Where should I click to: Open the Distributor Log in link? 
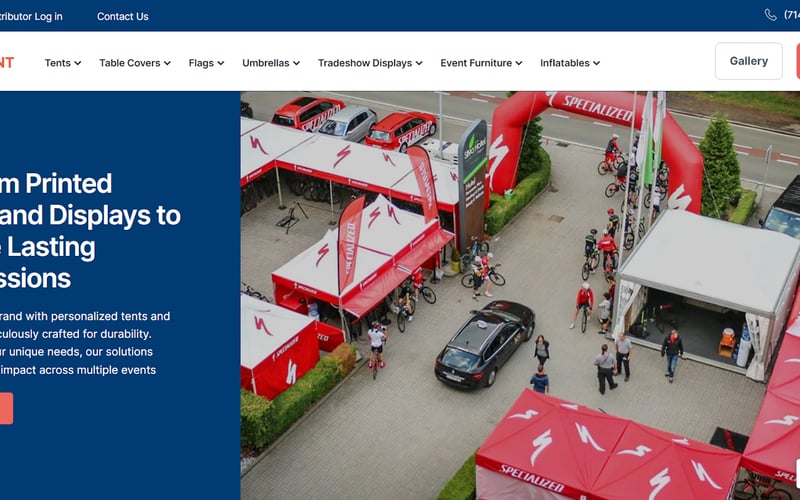tap(31, 16)
